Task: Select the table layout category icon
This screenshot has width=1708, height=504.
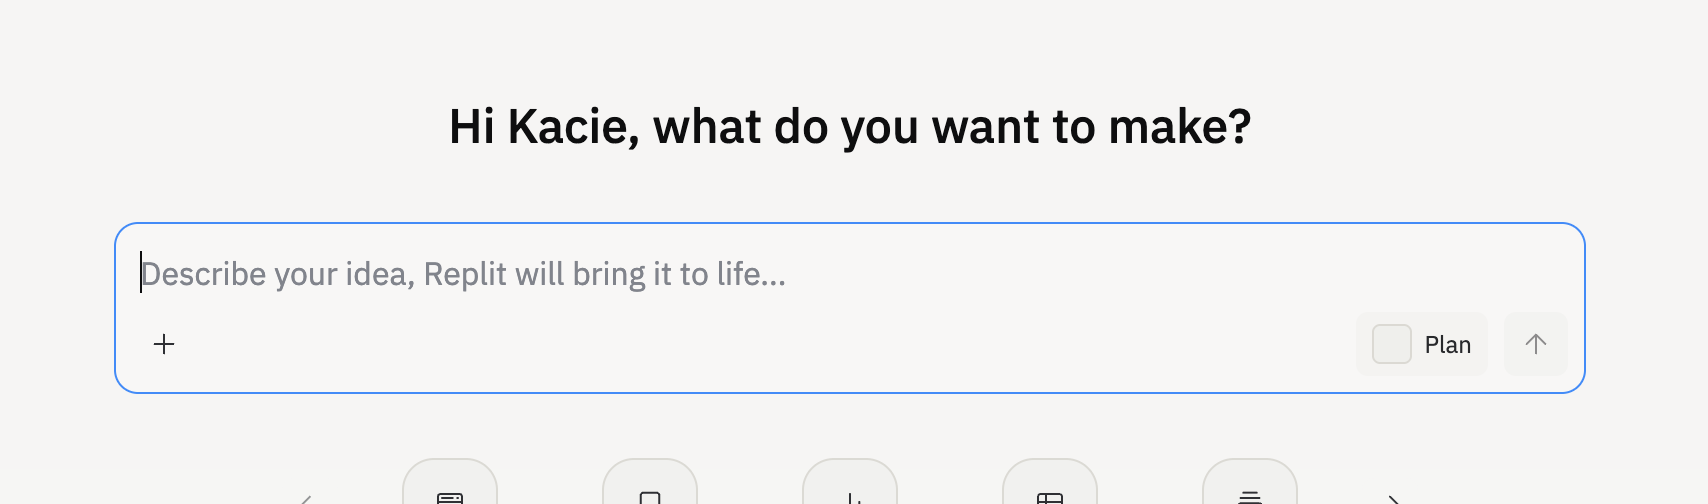Action: (x=1050, y=494)
